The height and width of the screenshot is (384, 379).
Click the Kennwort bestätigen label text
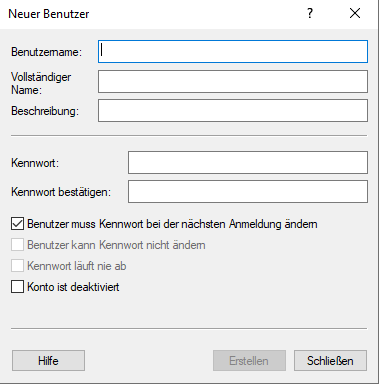coord(61,192)
